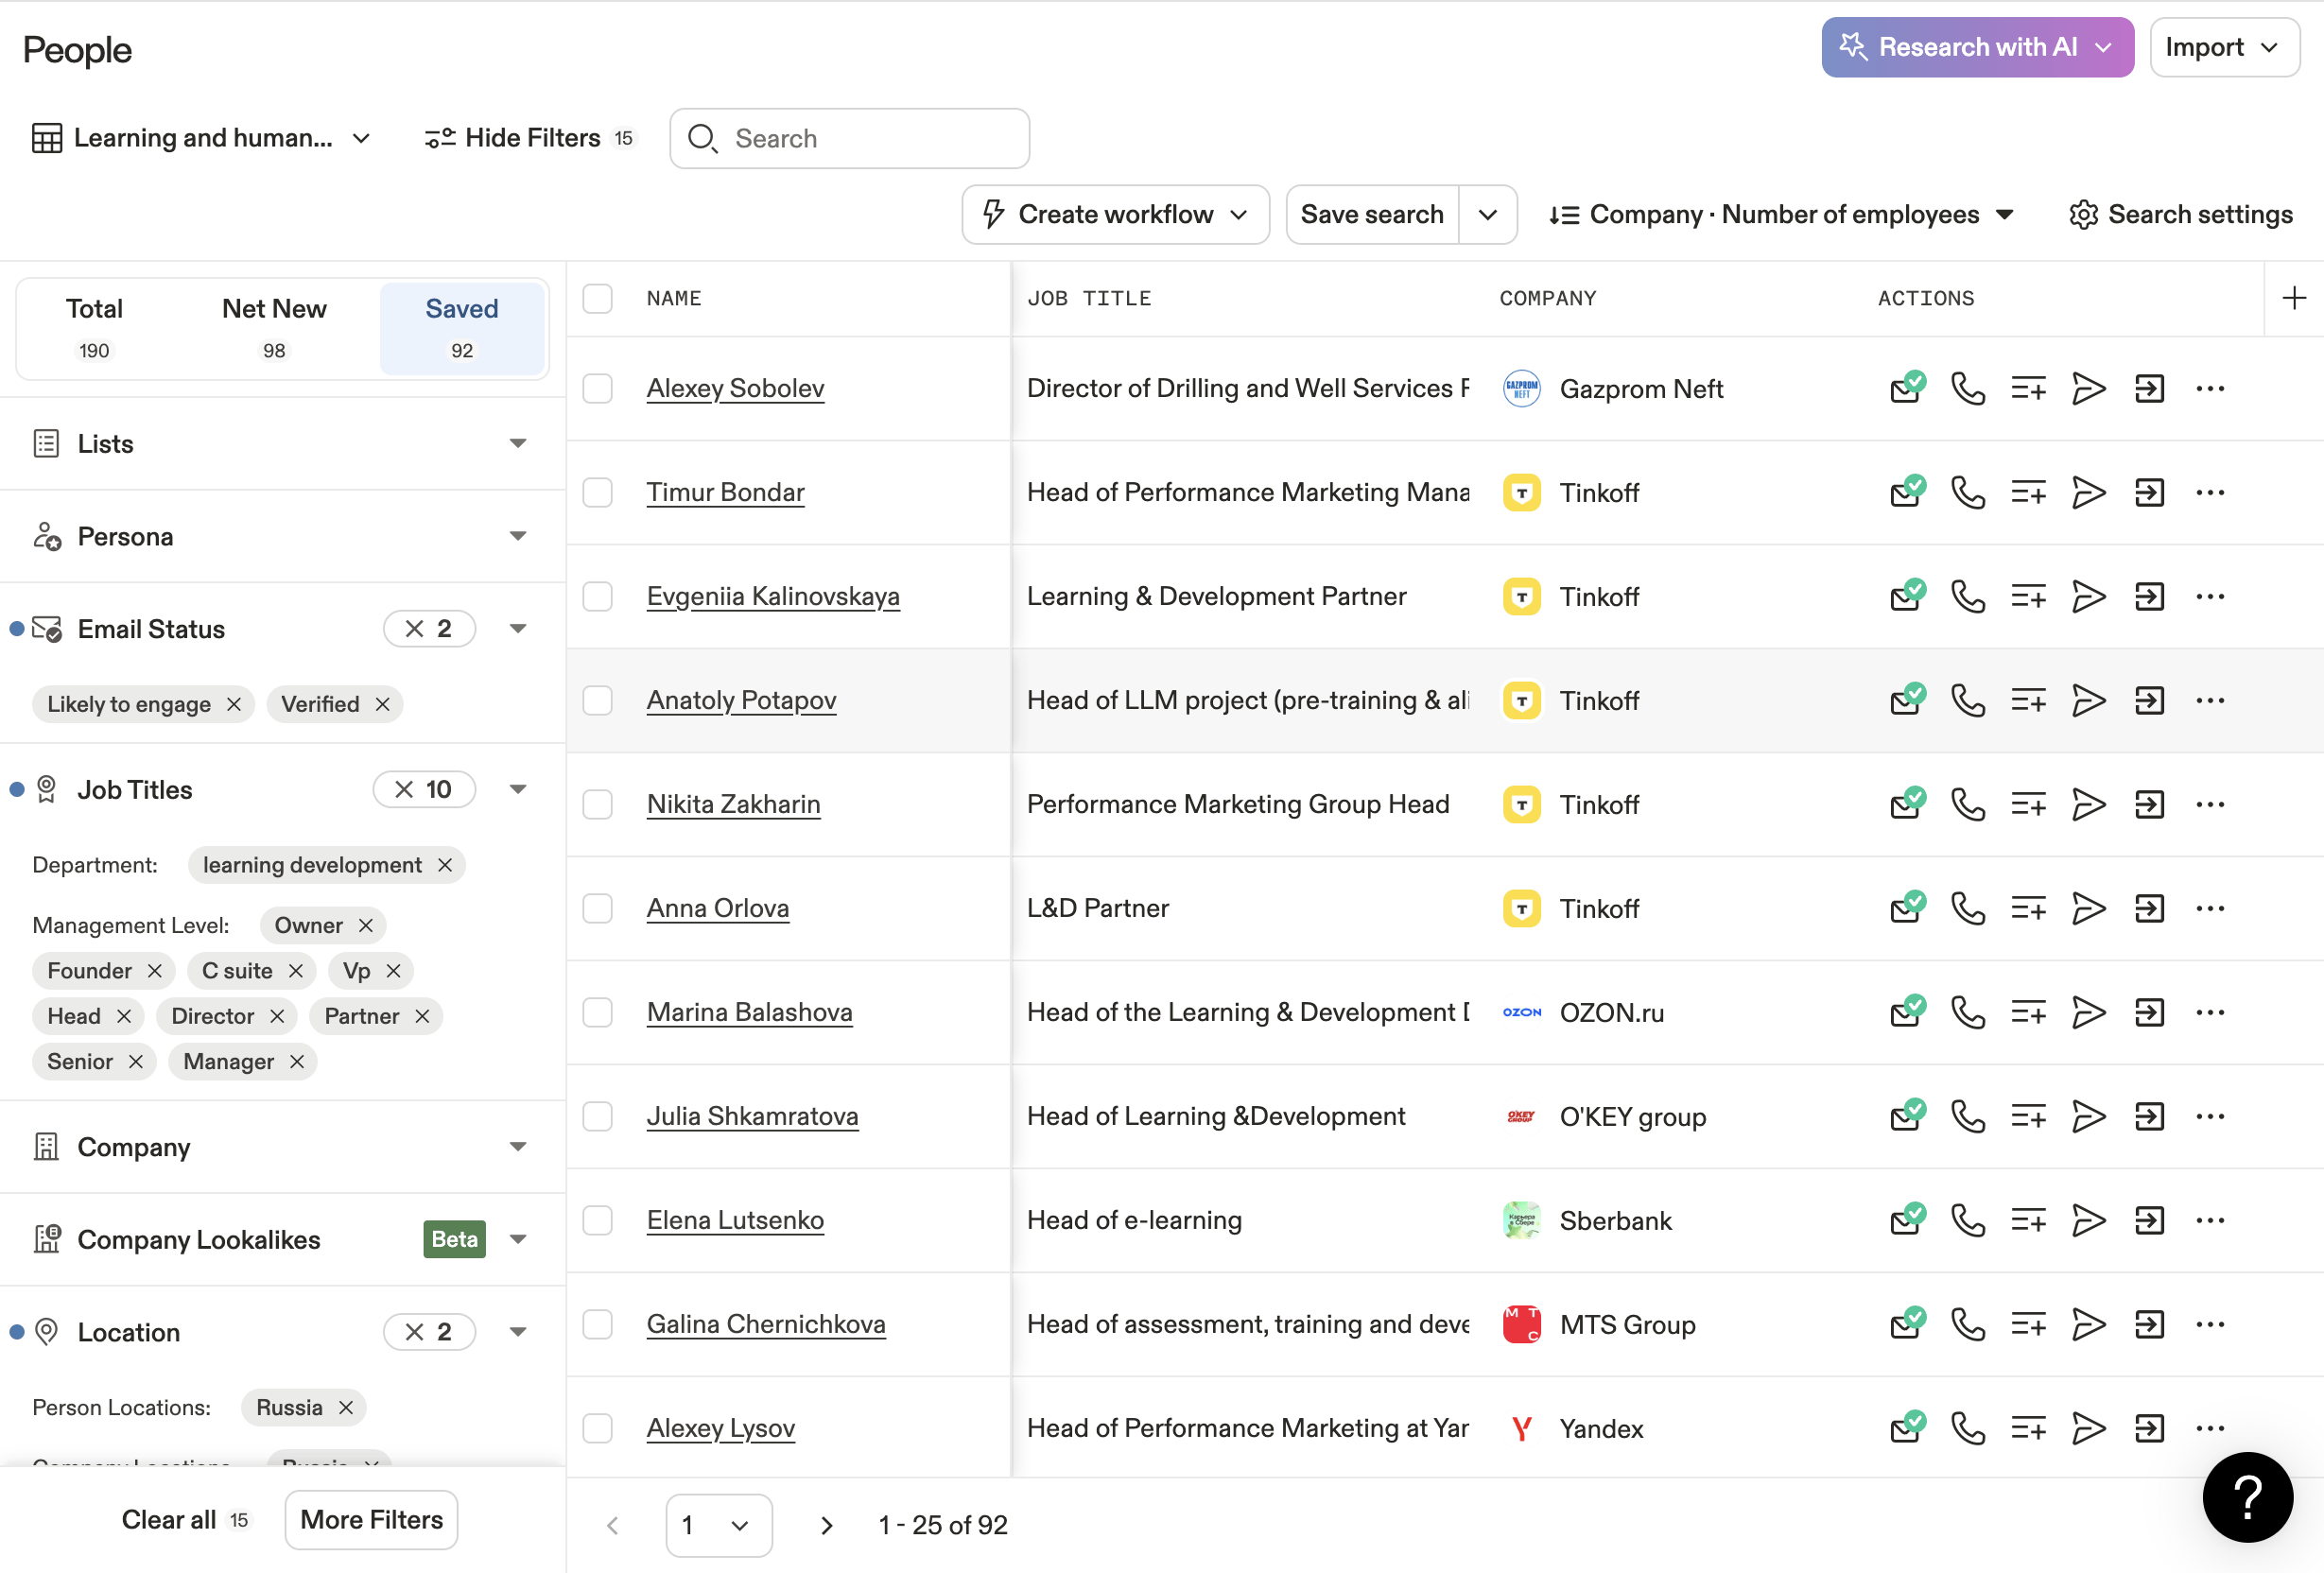
Task: Check the box next to Anatoly Potapov
Action: [x=597, y=700]
